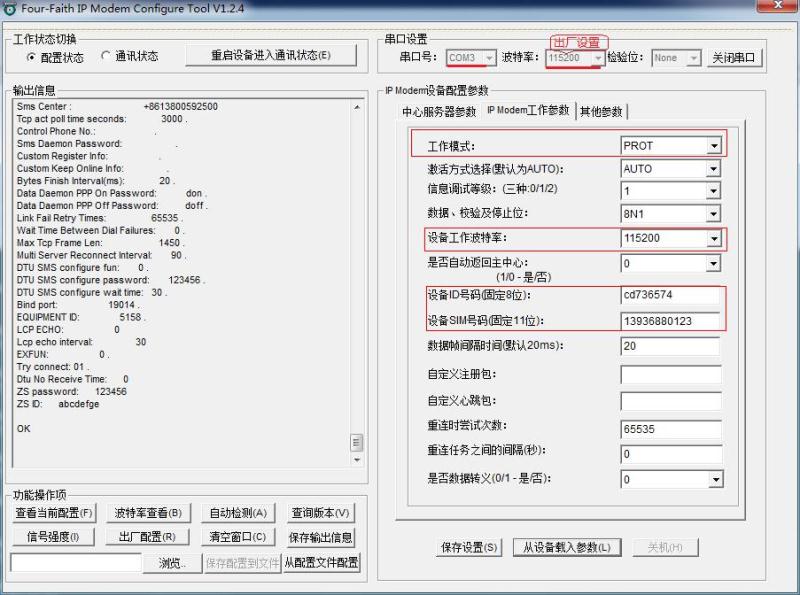Viewport: 800px width, 595px height.
Task: Click the 波特率查看(B) button
Action: tap(148, 513)
